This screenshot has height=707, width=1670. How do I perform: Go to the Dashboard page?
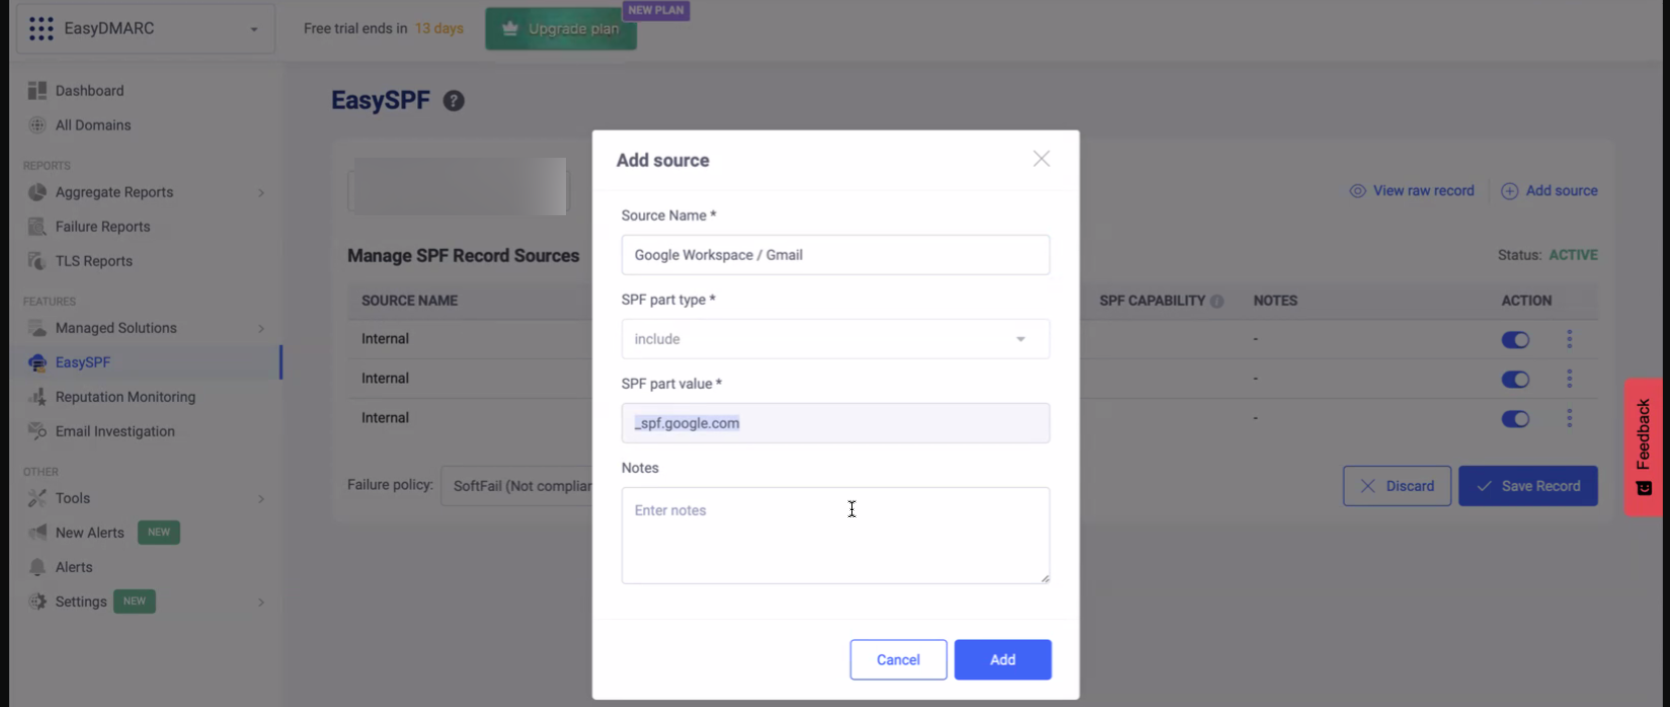89,91
